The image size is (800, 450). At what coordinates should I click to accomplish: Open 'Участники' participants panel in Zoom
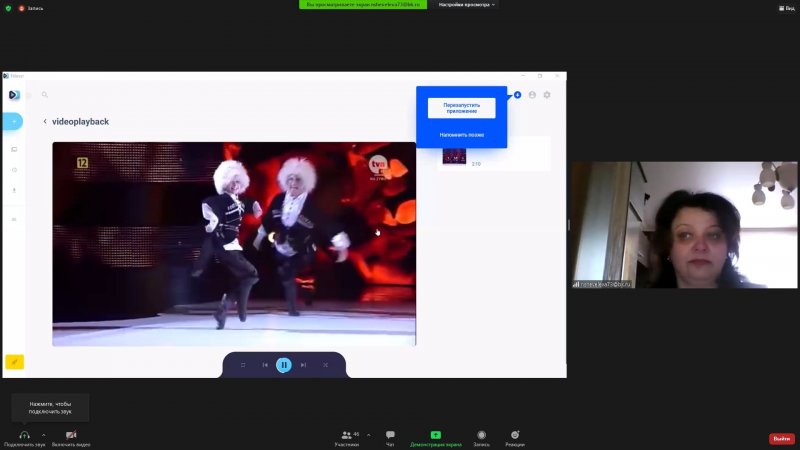point(347,438)
